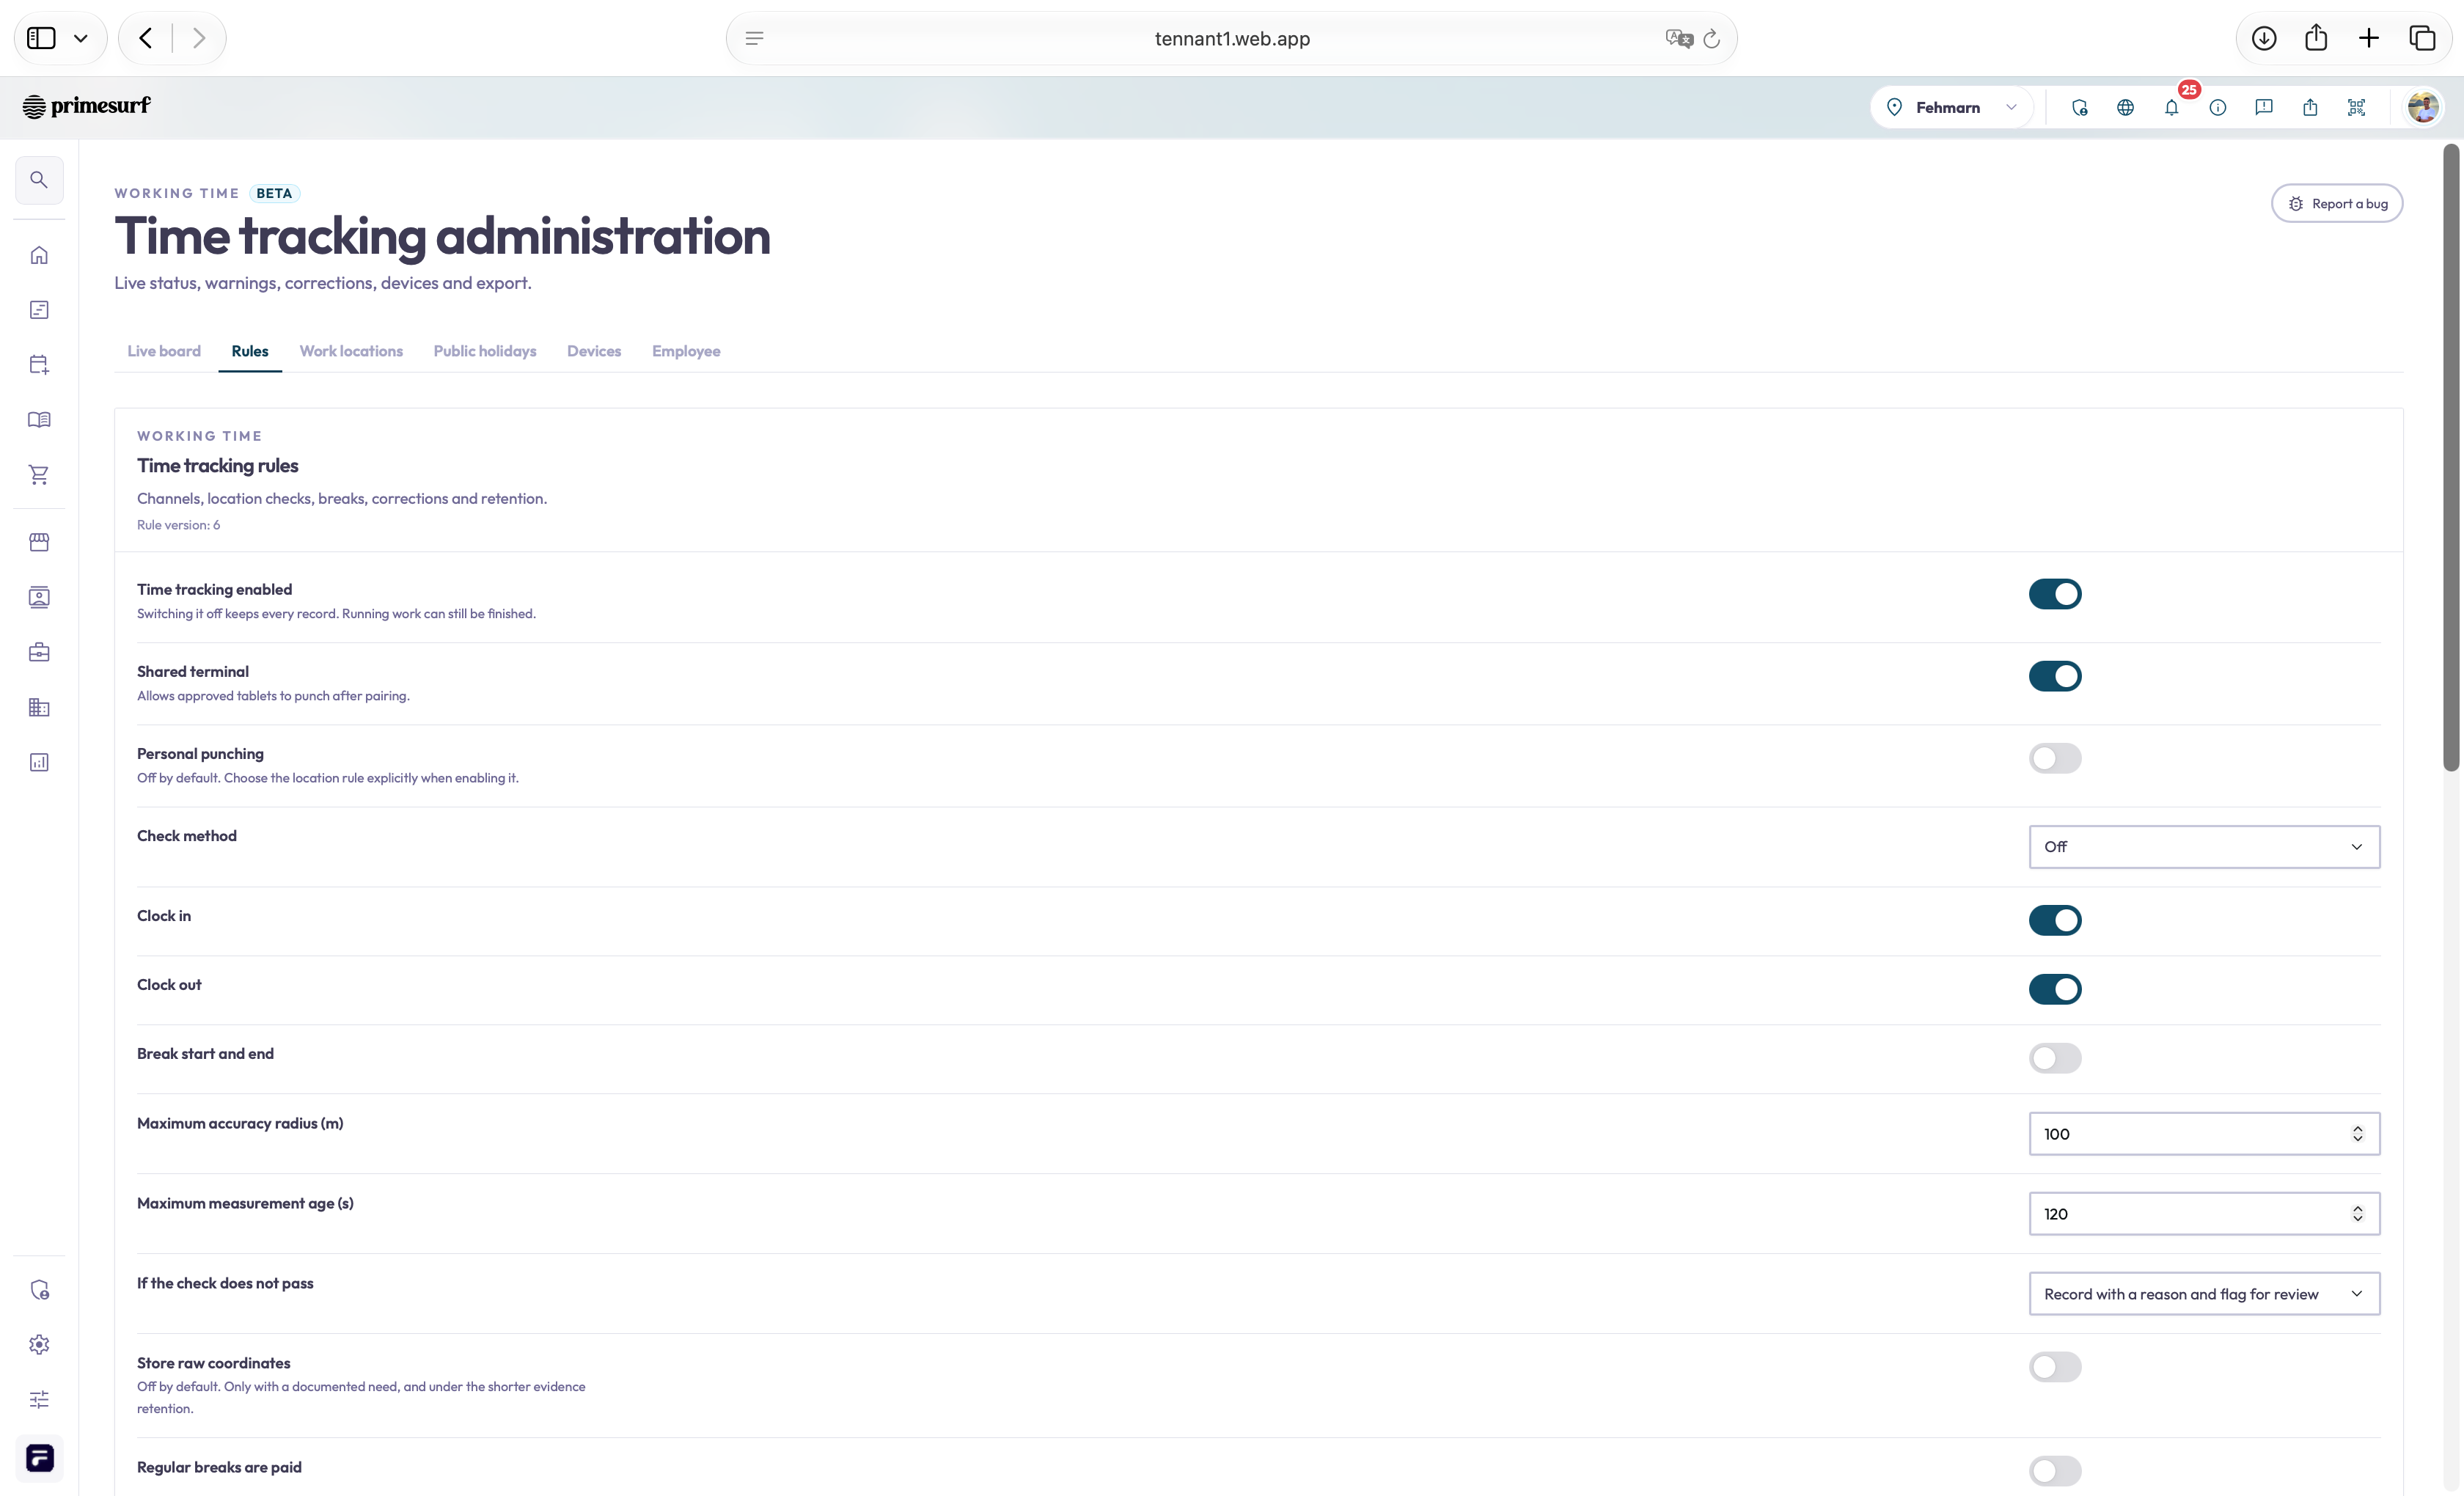Click the Report a bug button
The width and height of the screenshot is (2464, 1496).
click(2337, 203)
